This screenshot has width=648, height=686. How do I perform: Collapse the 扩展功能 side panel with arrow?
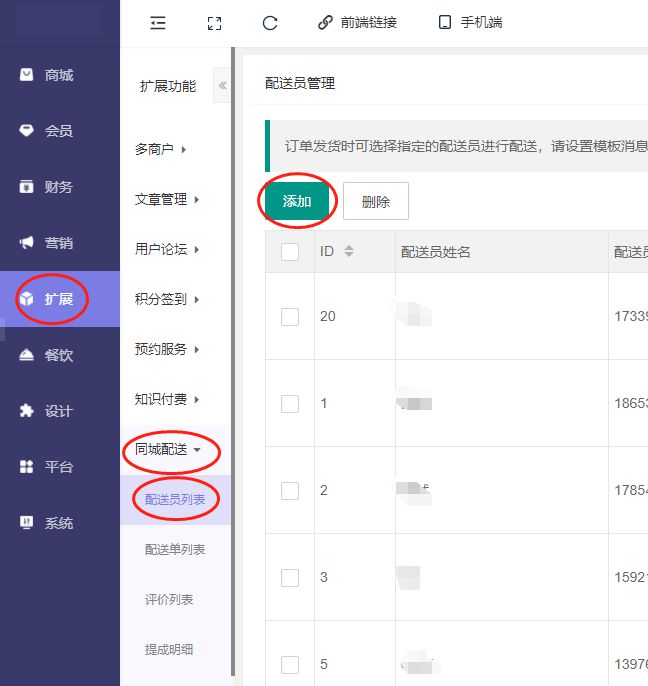[x=222, y=86]
